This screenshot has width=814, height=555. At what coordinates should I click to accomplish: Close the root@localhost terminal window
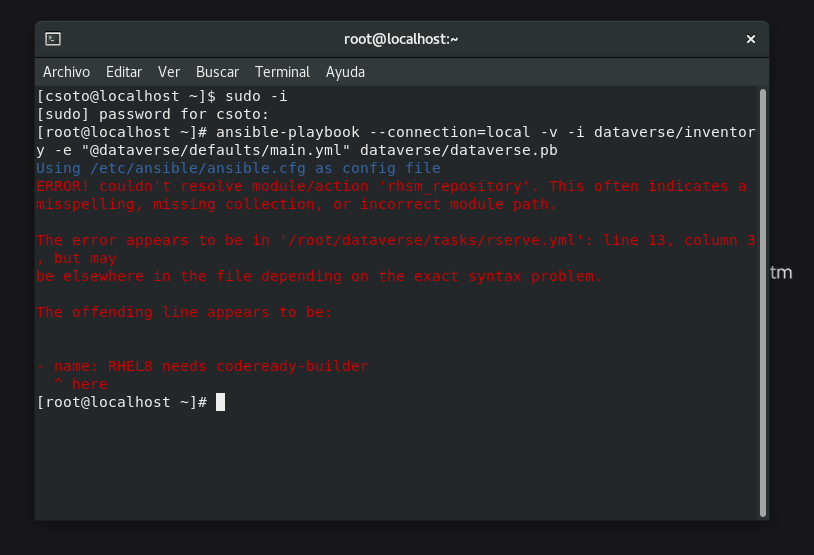(x=751, y=39)
